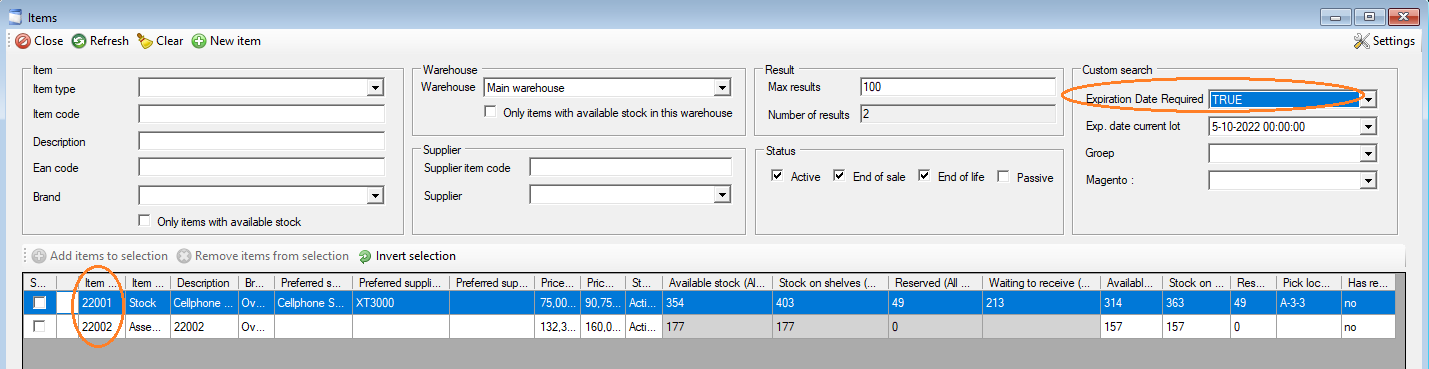
Task: Create a New item
Action: pos(226,41)
